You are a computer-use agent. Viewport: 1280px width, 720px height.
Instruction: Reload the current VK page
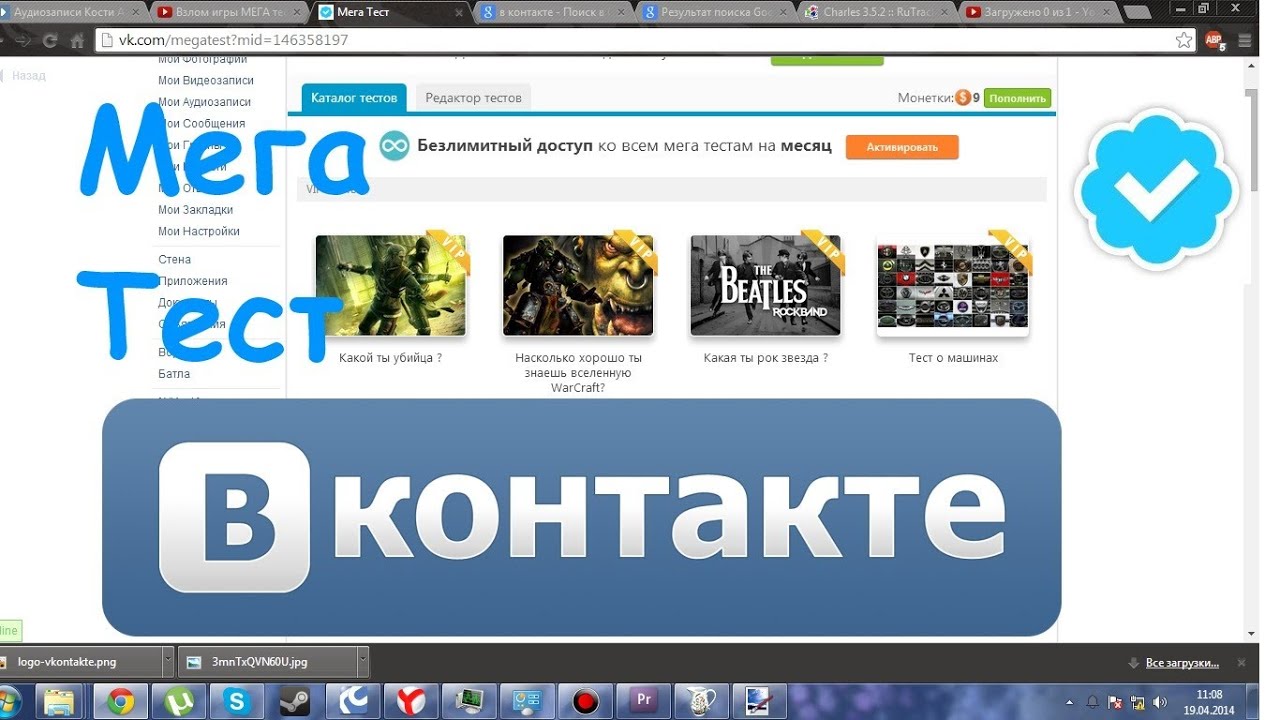point(50,41)
